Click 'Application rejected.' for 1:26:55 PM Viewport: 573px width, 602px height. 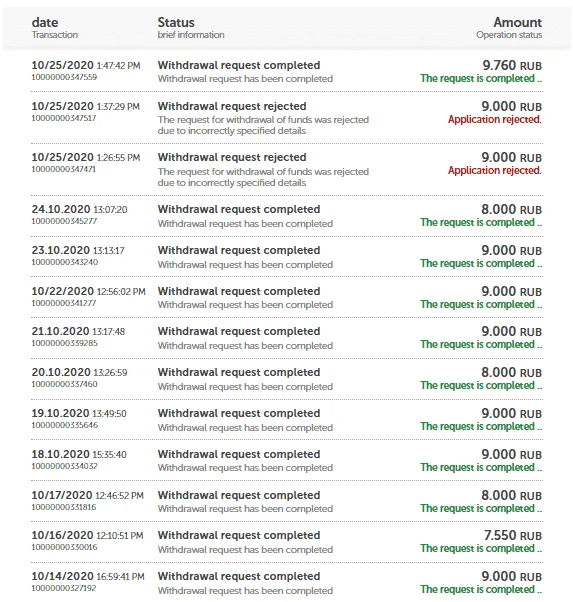click(x=495, y=170)
